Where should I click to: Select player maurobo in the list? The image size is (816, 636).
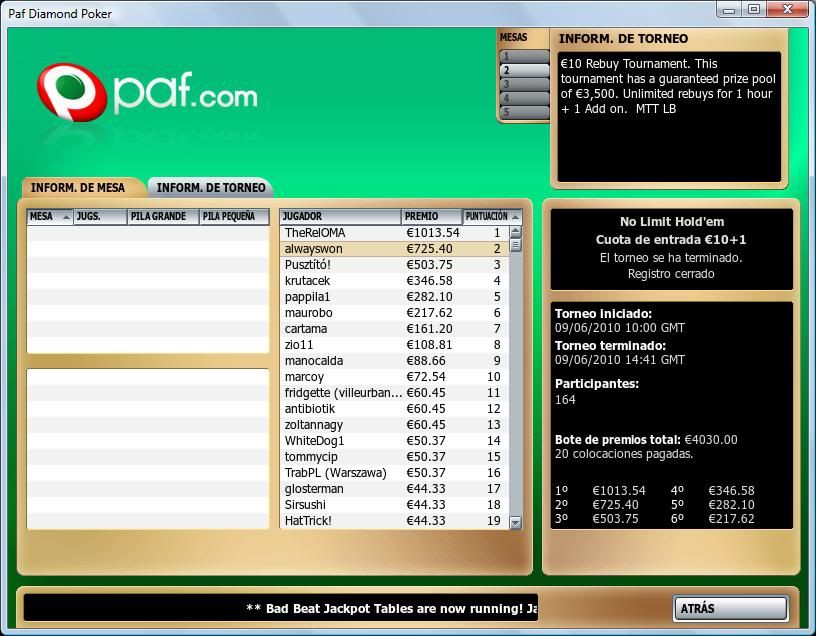(x=394, y=313)
